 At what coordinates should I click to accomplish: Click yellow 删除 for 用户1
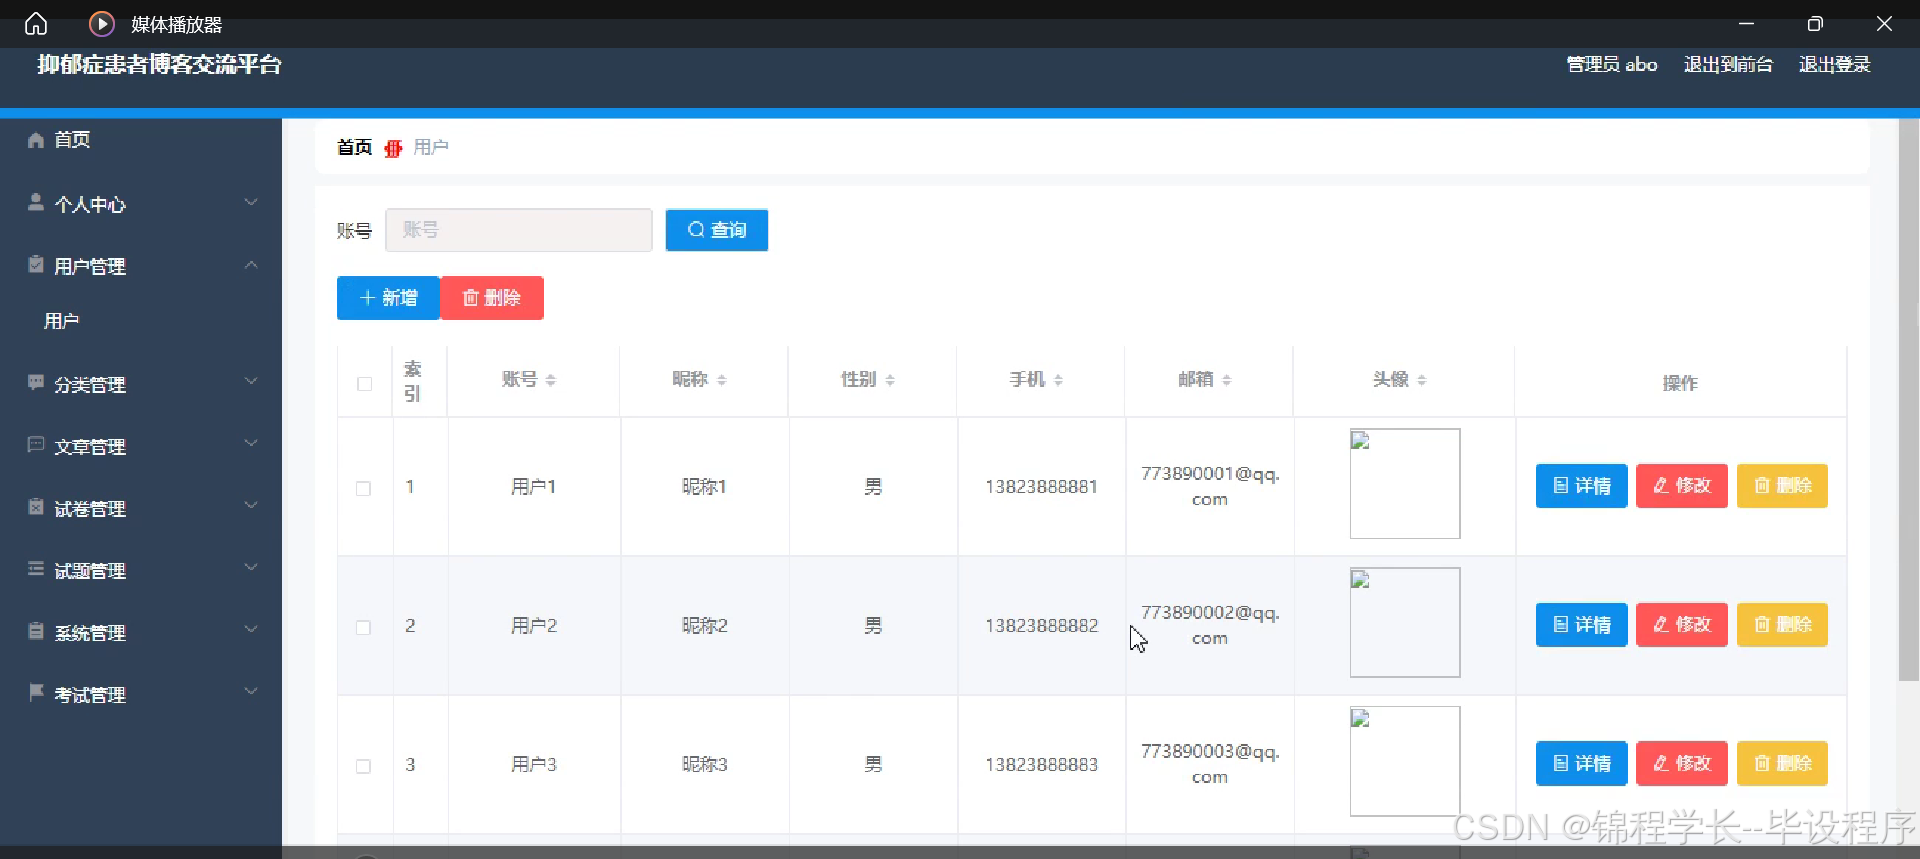tap(1782, 486)
